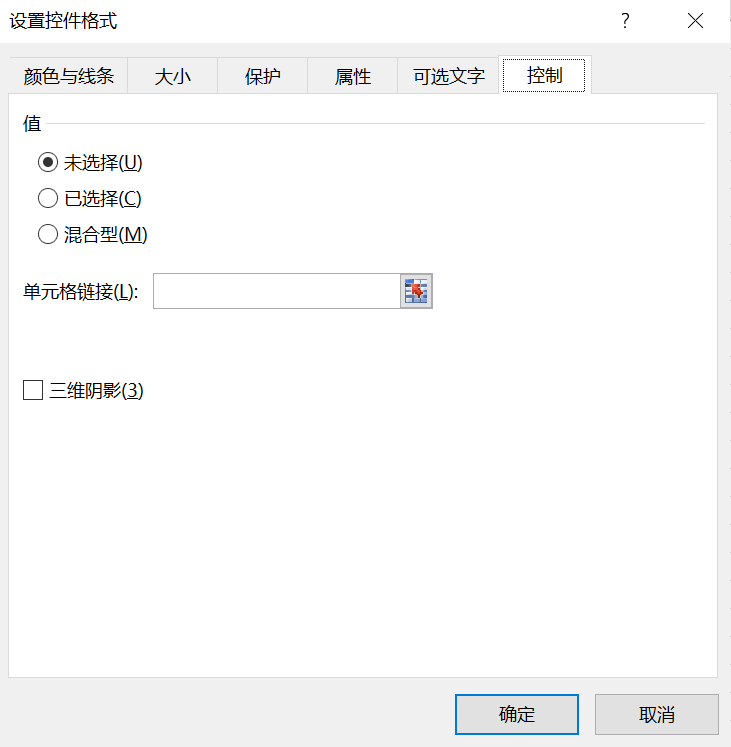
Task: Close the 设置控件格式 dialog
Action: (695, 21)
